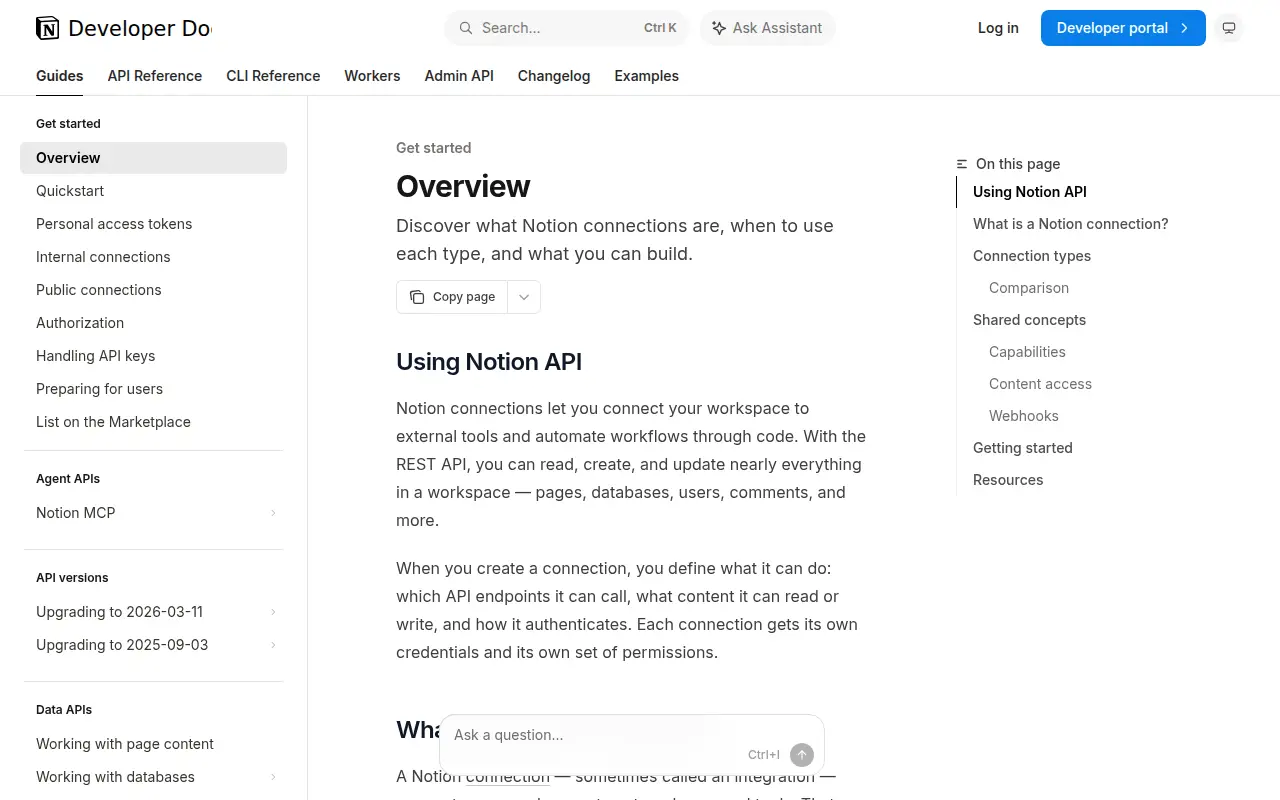Open Authorization sidebar item
The width and height of the screenshot is (1280, 800).
153,323
